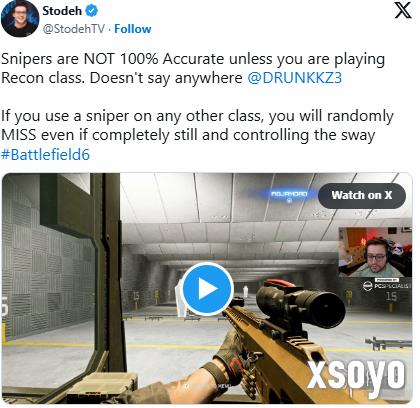
Task: Click the paragraph about randomly missing shots
Action: [197, 126]
